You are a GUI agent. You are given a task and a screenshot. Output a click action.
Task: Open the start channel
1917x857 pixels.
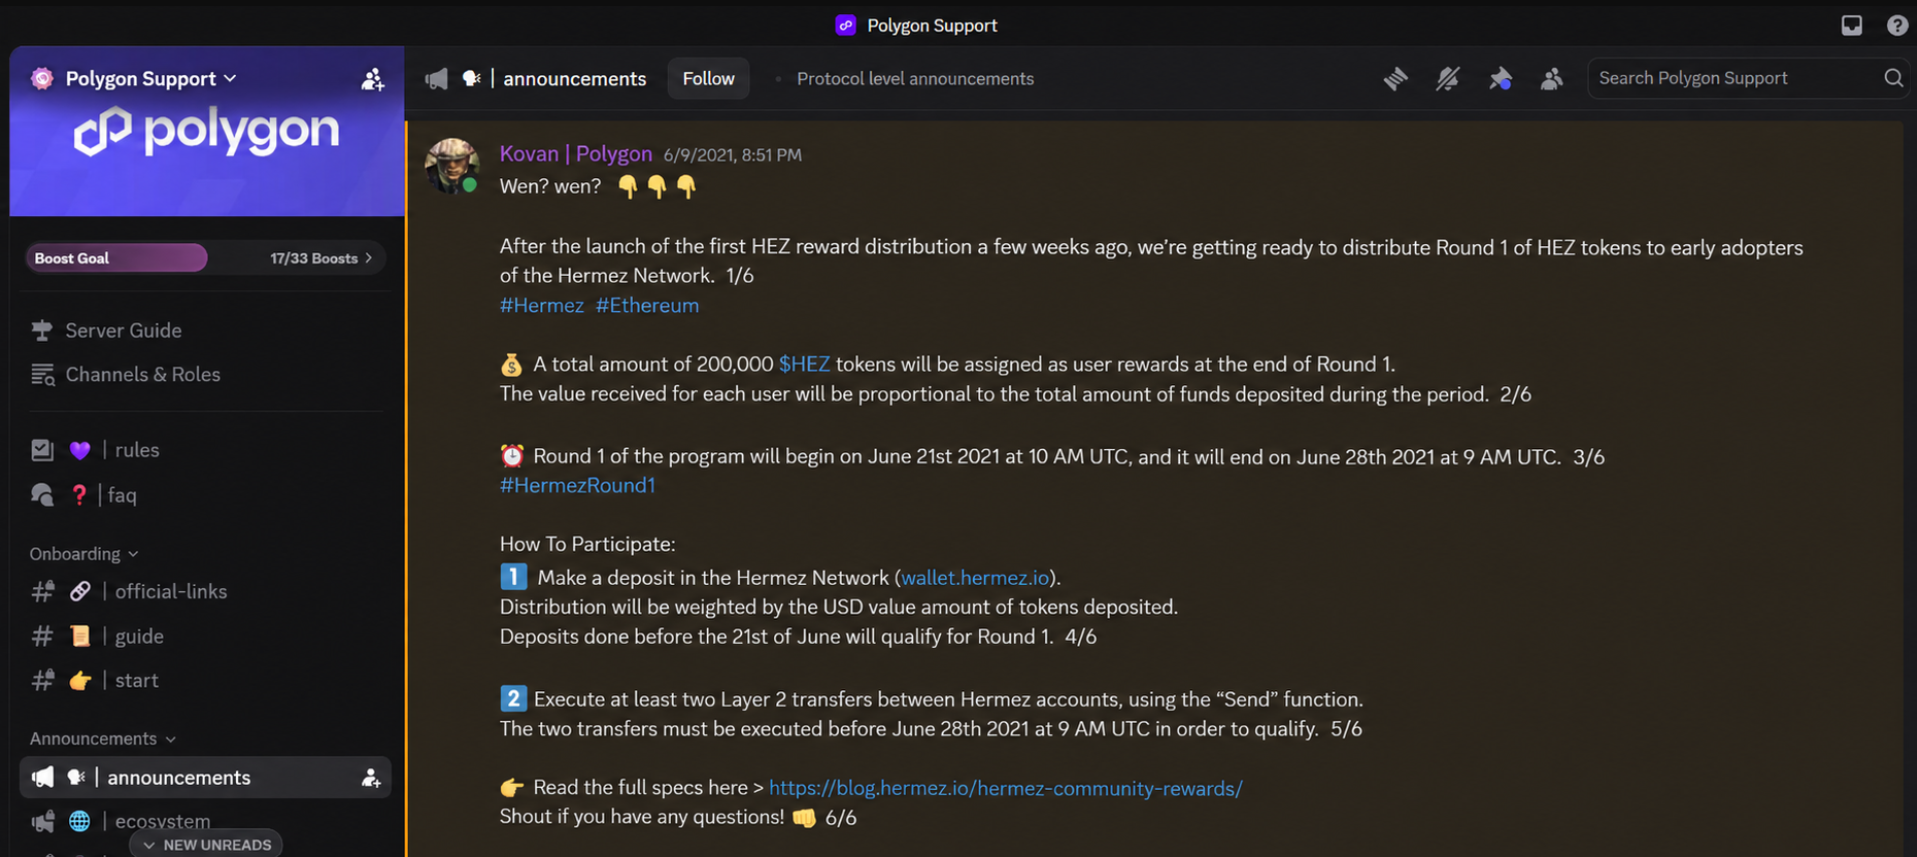click(x=205, y=680)
